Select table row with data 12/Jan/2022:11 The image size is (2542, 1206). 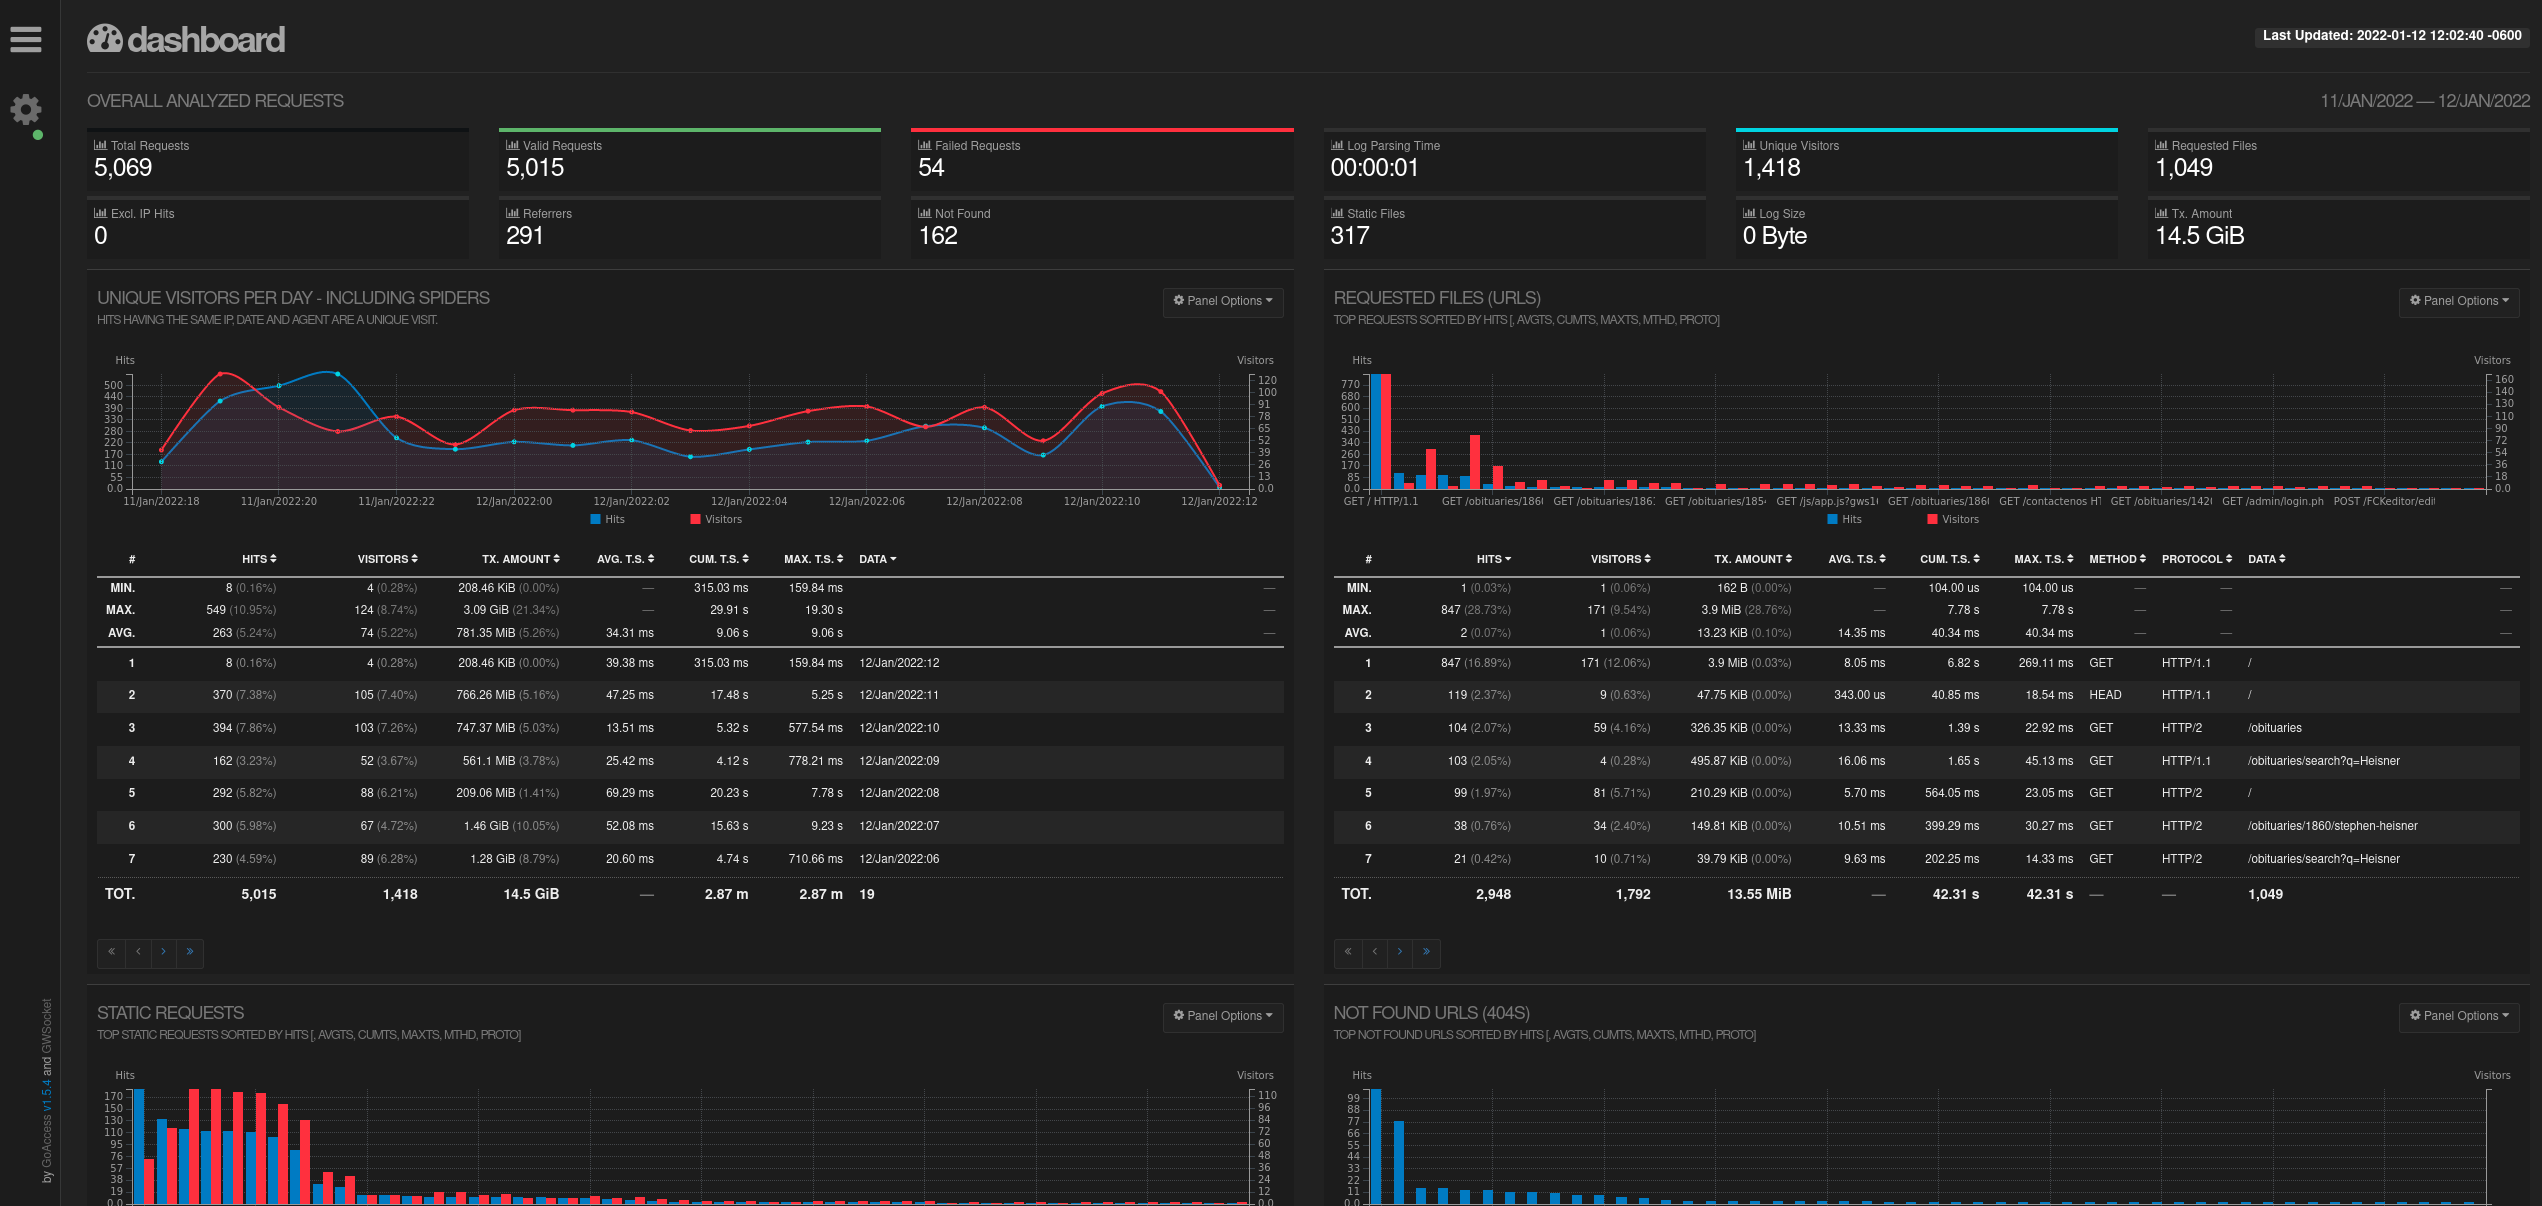coord(690,695)
